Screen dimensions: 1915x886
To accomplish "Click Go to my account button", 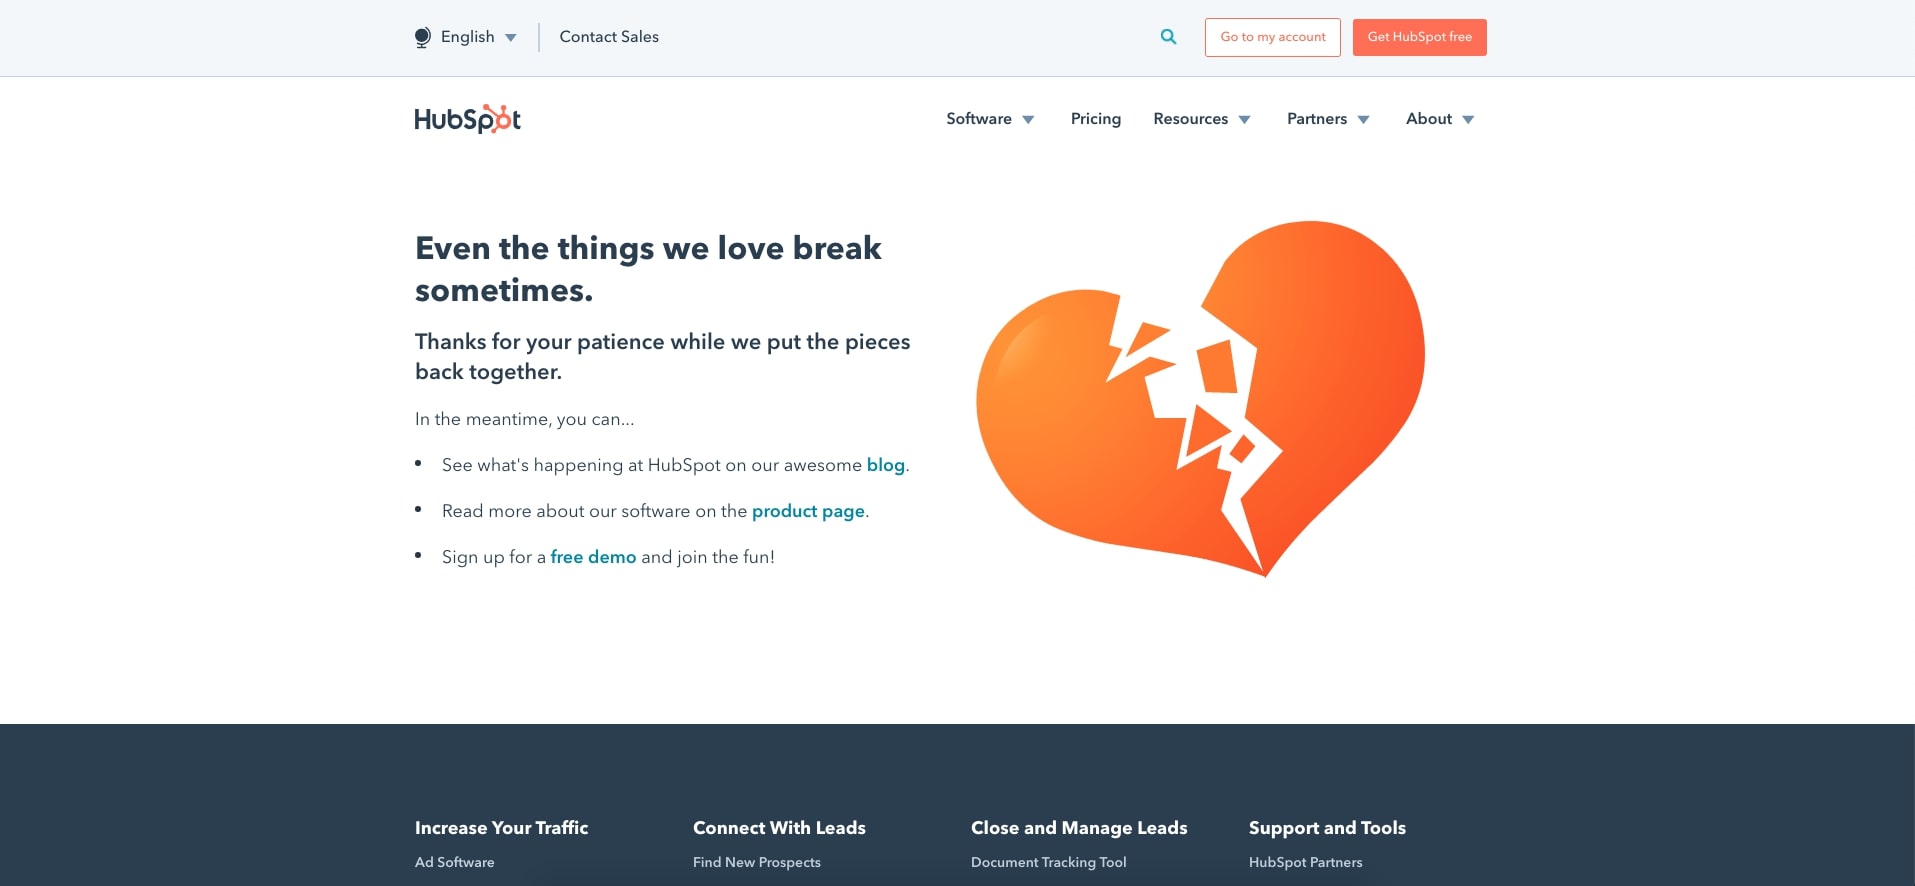I will pyautogui.click(x=1273, y=37).
